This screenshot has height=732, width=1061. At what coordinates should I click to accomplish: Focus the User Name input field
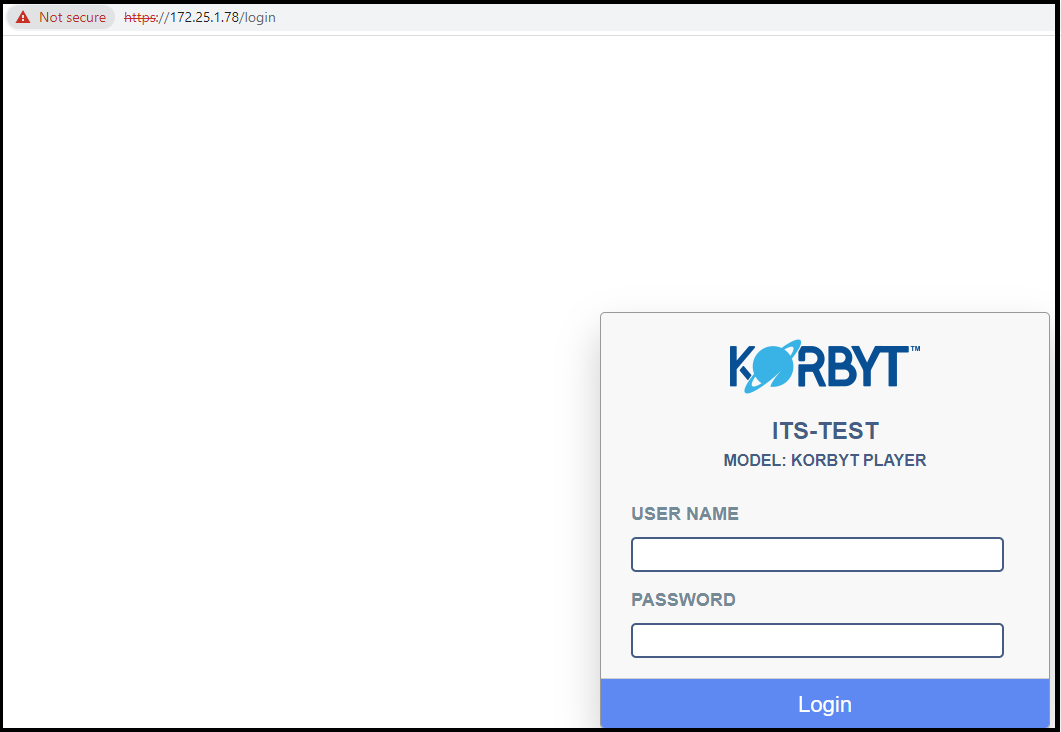(x=817, y=555)
